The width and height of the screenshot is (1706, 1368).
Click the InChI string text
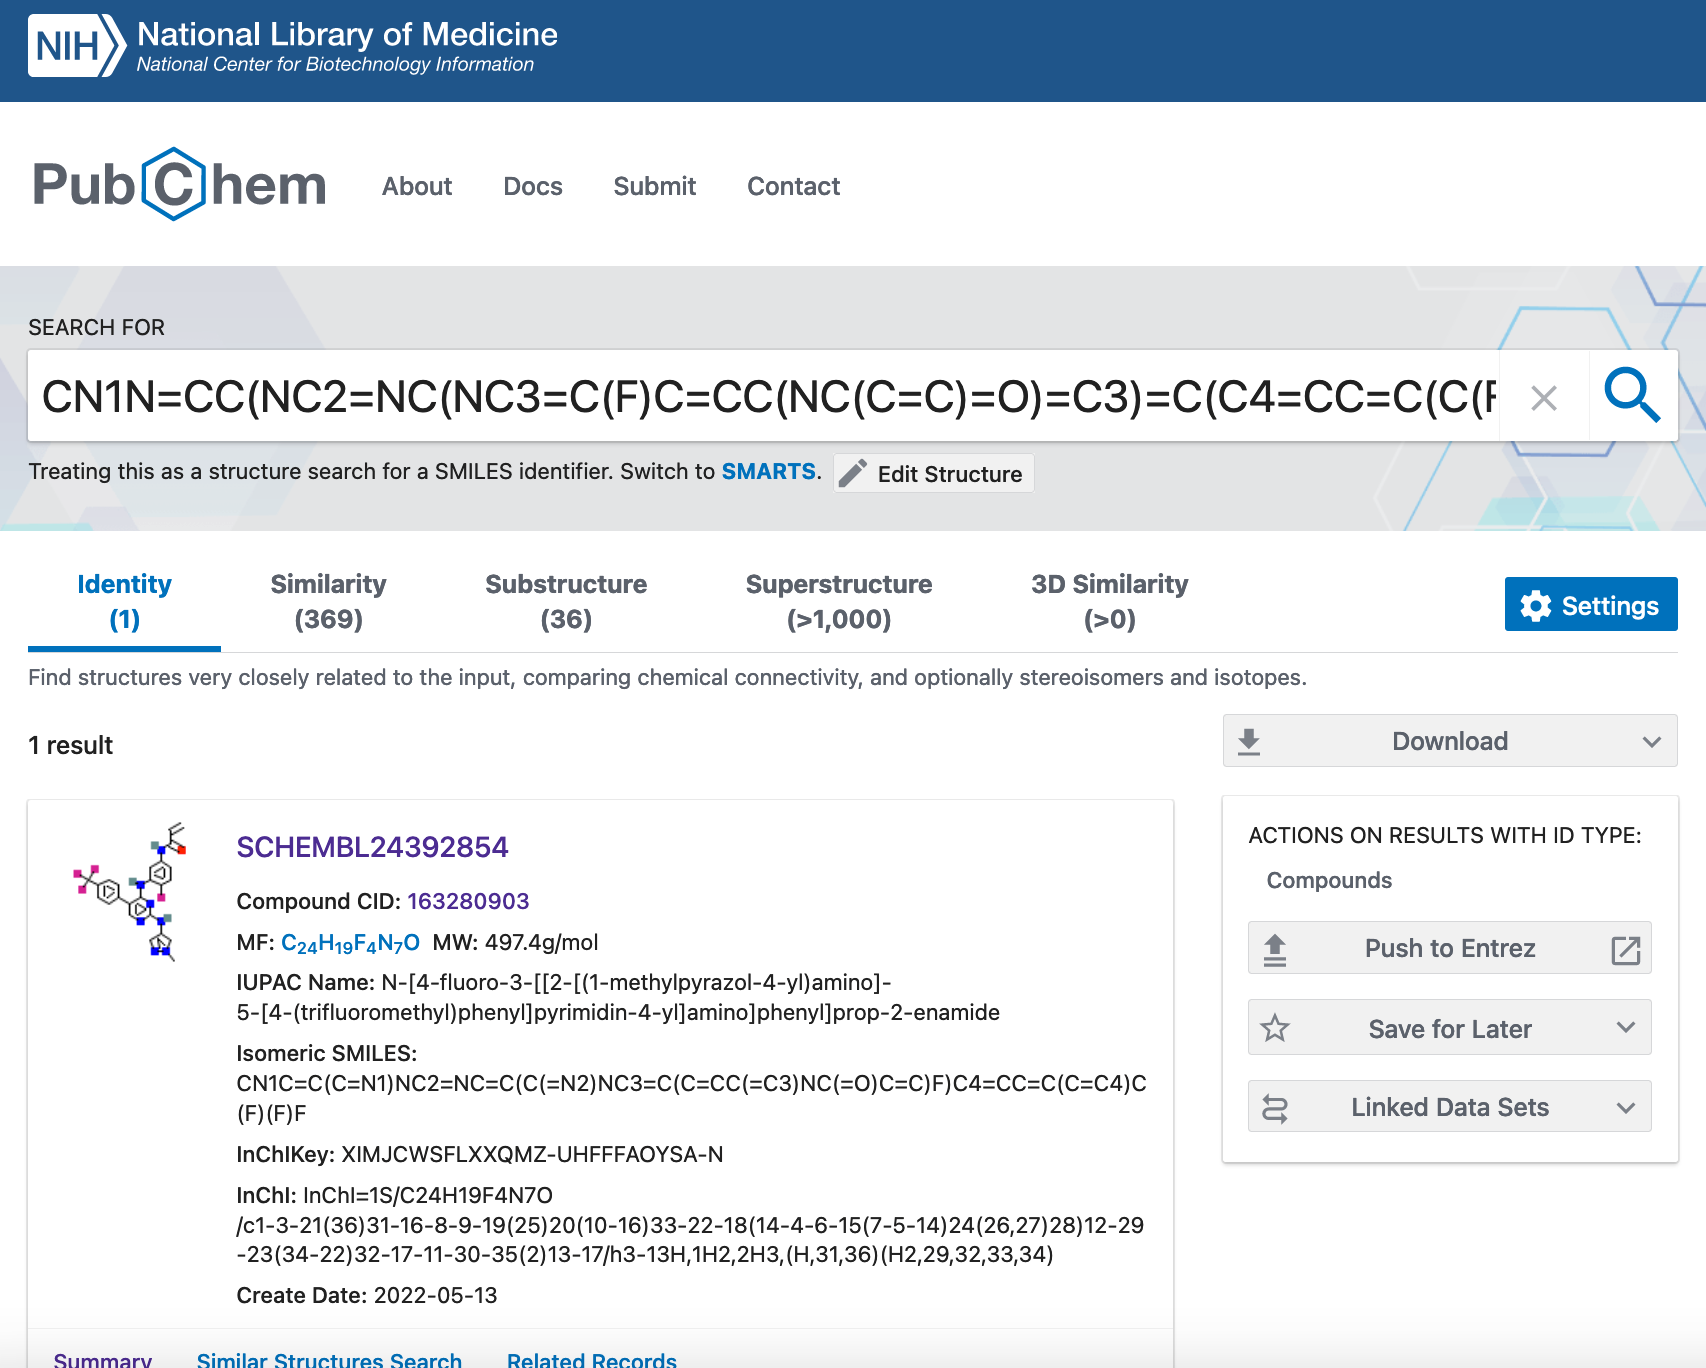tap(690, 1225)
